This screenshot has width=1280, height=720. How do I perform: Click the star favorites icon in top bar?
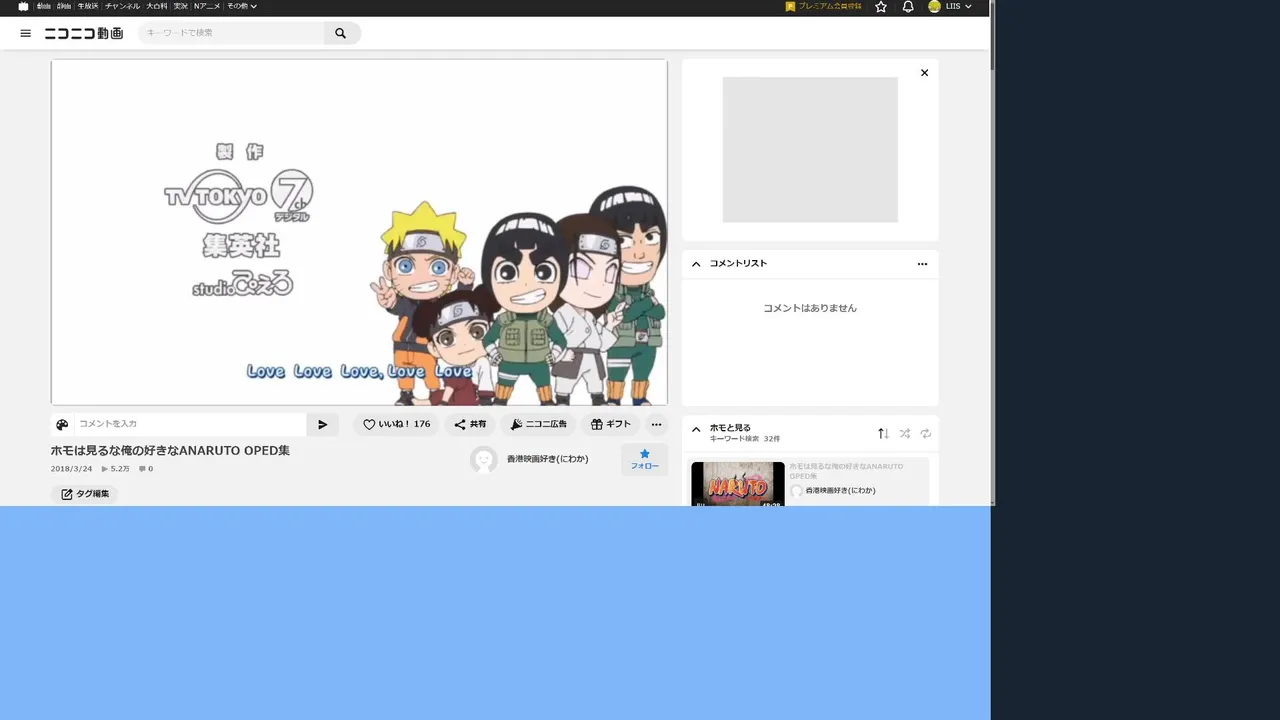pos(881,6)
